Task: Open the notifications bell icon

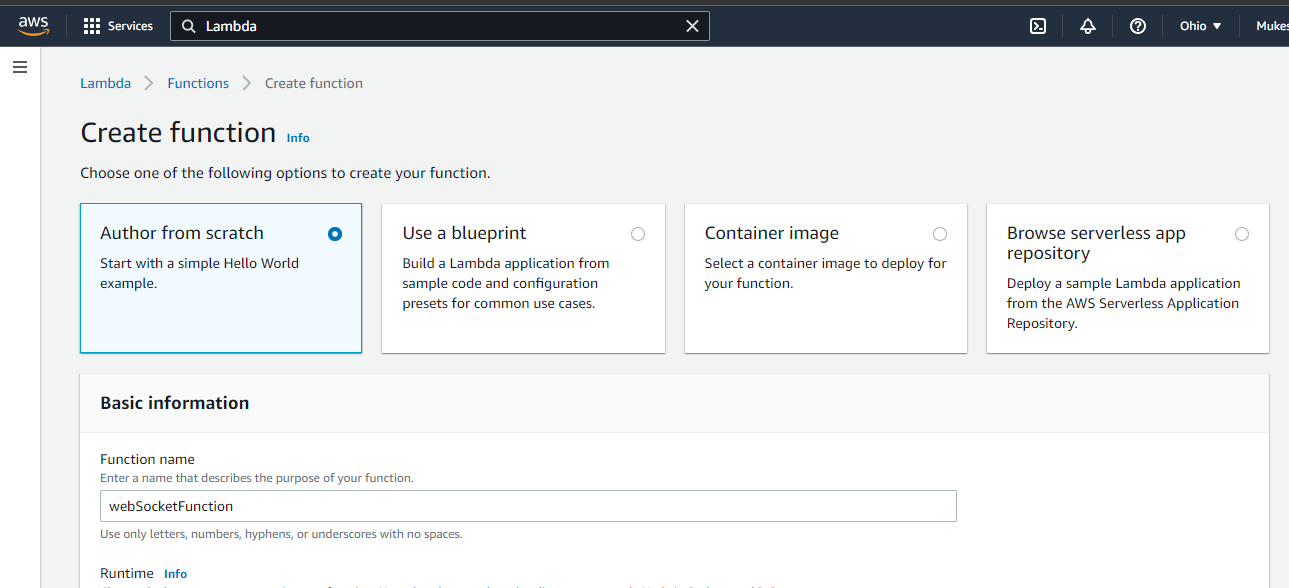Action: coord(1087,25)
